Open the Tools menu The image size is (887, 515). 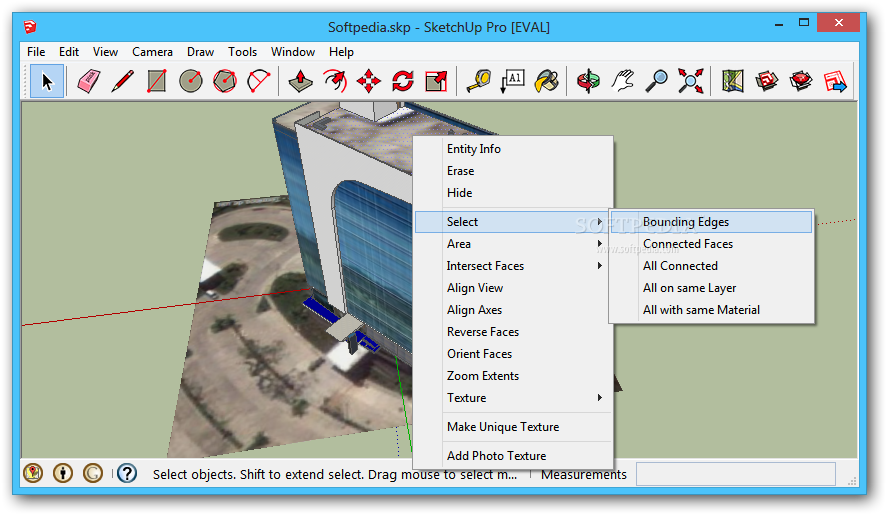[x=242, y=52]
